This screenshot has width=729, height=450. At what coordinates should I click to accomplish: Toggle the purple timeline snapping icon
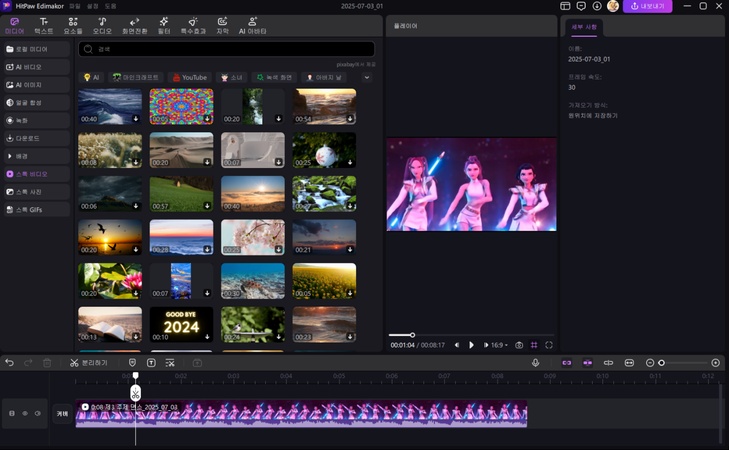(x=588, y=363)
